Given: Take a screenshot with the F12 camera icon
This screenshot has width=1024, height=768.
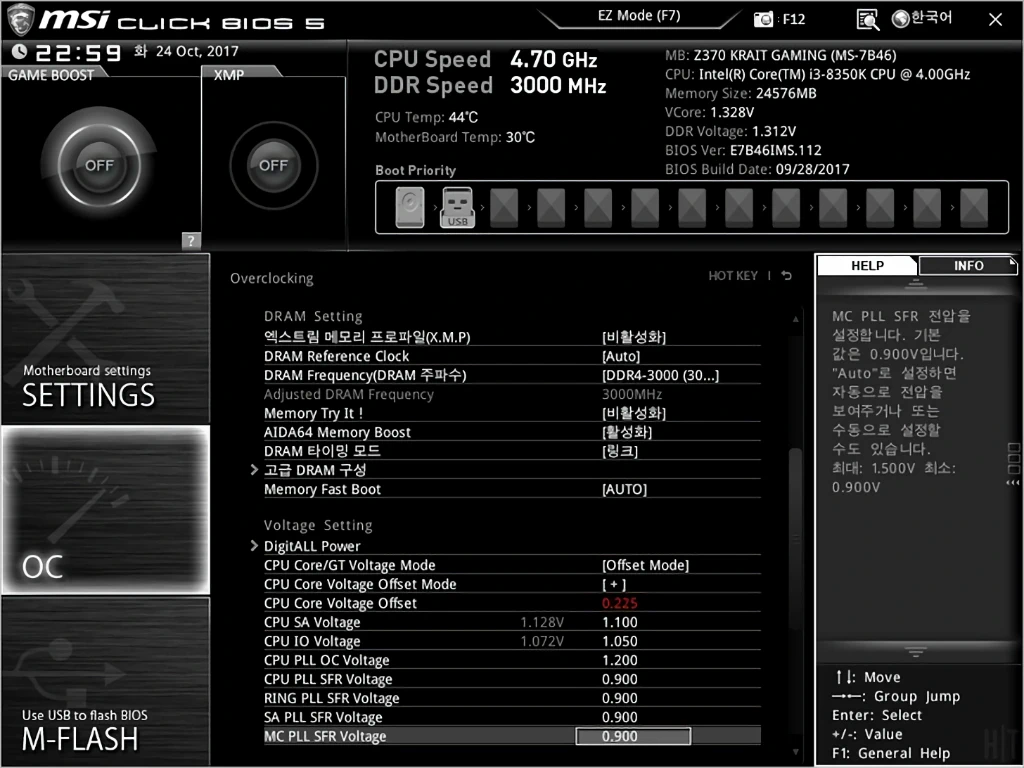Looking at the screenshot, I should point(763,19).
